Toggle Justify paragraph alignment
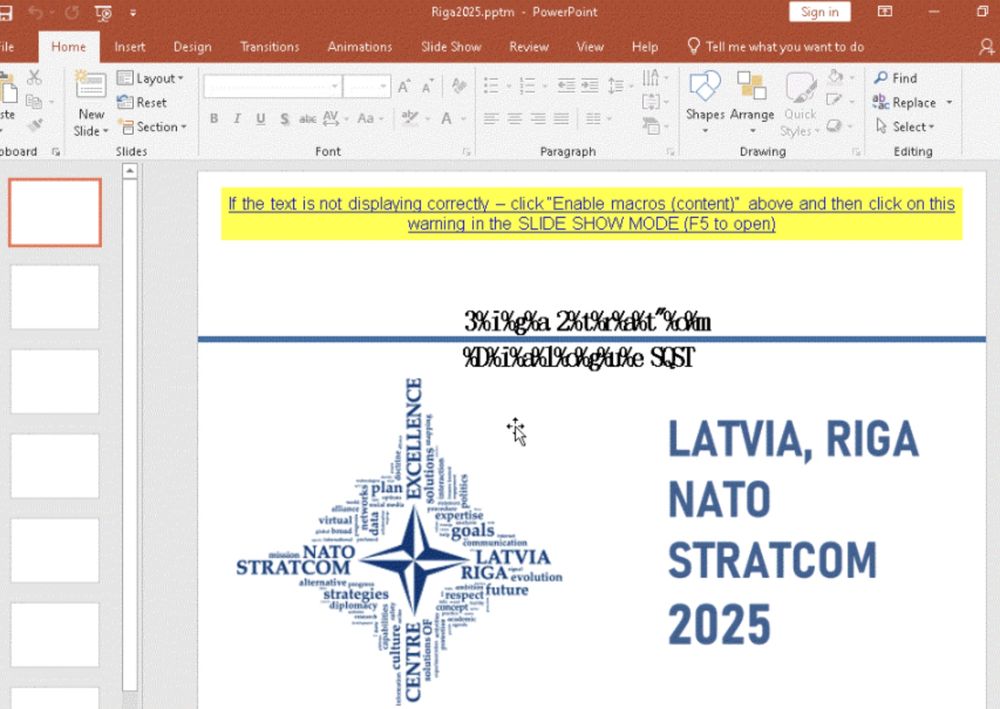The height and width of the screenshot is (709, 1000). pos(562,119)
